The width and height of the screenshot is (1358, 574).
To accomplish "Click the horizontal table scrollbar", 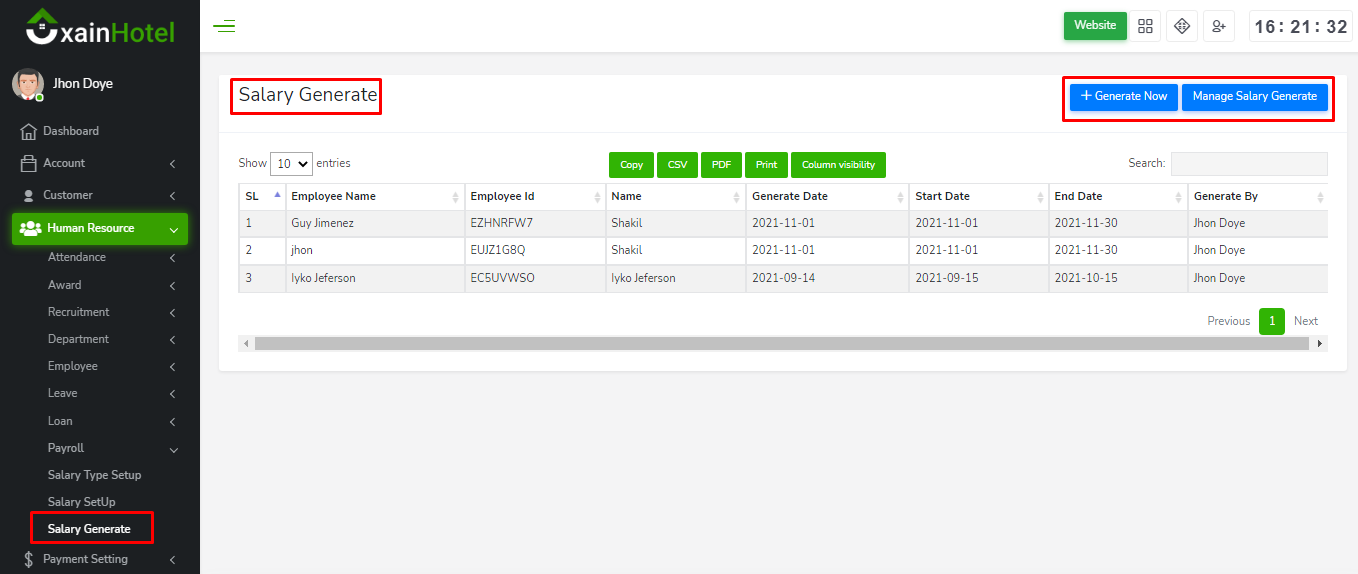I will point(780,343).
